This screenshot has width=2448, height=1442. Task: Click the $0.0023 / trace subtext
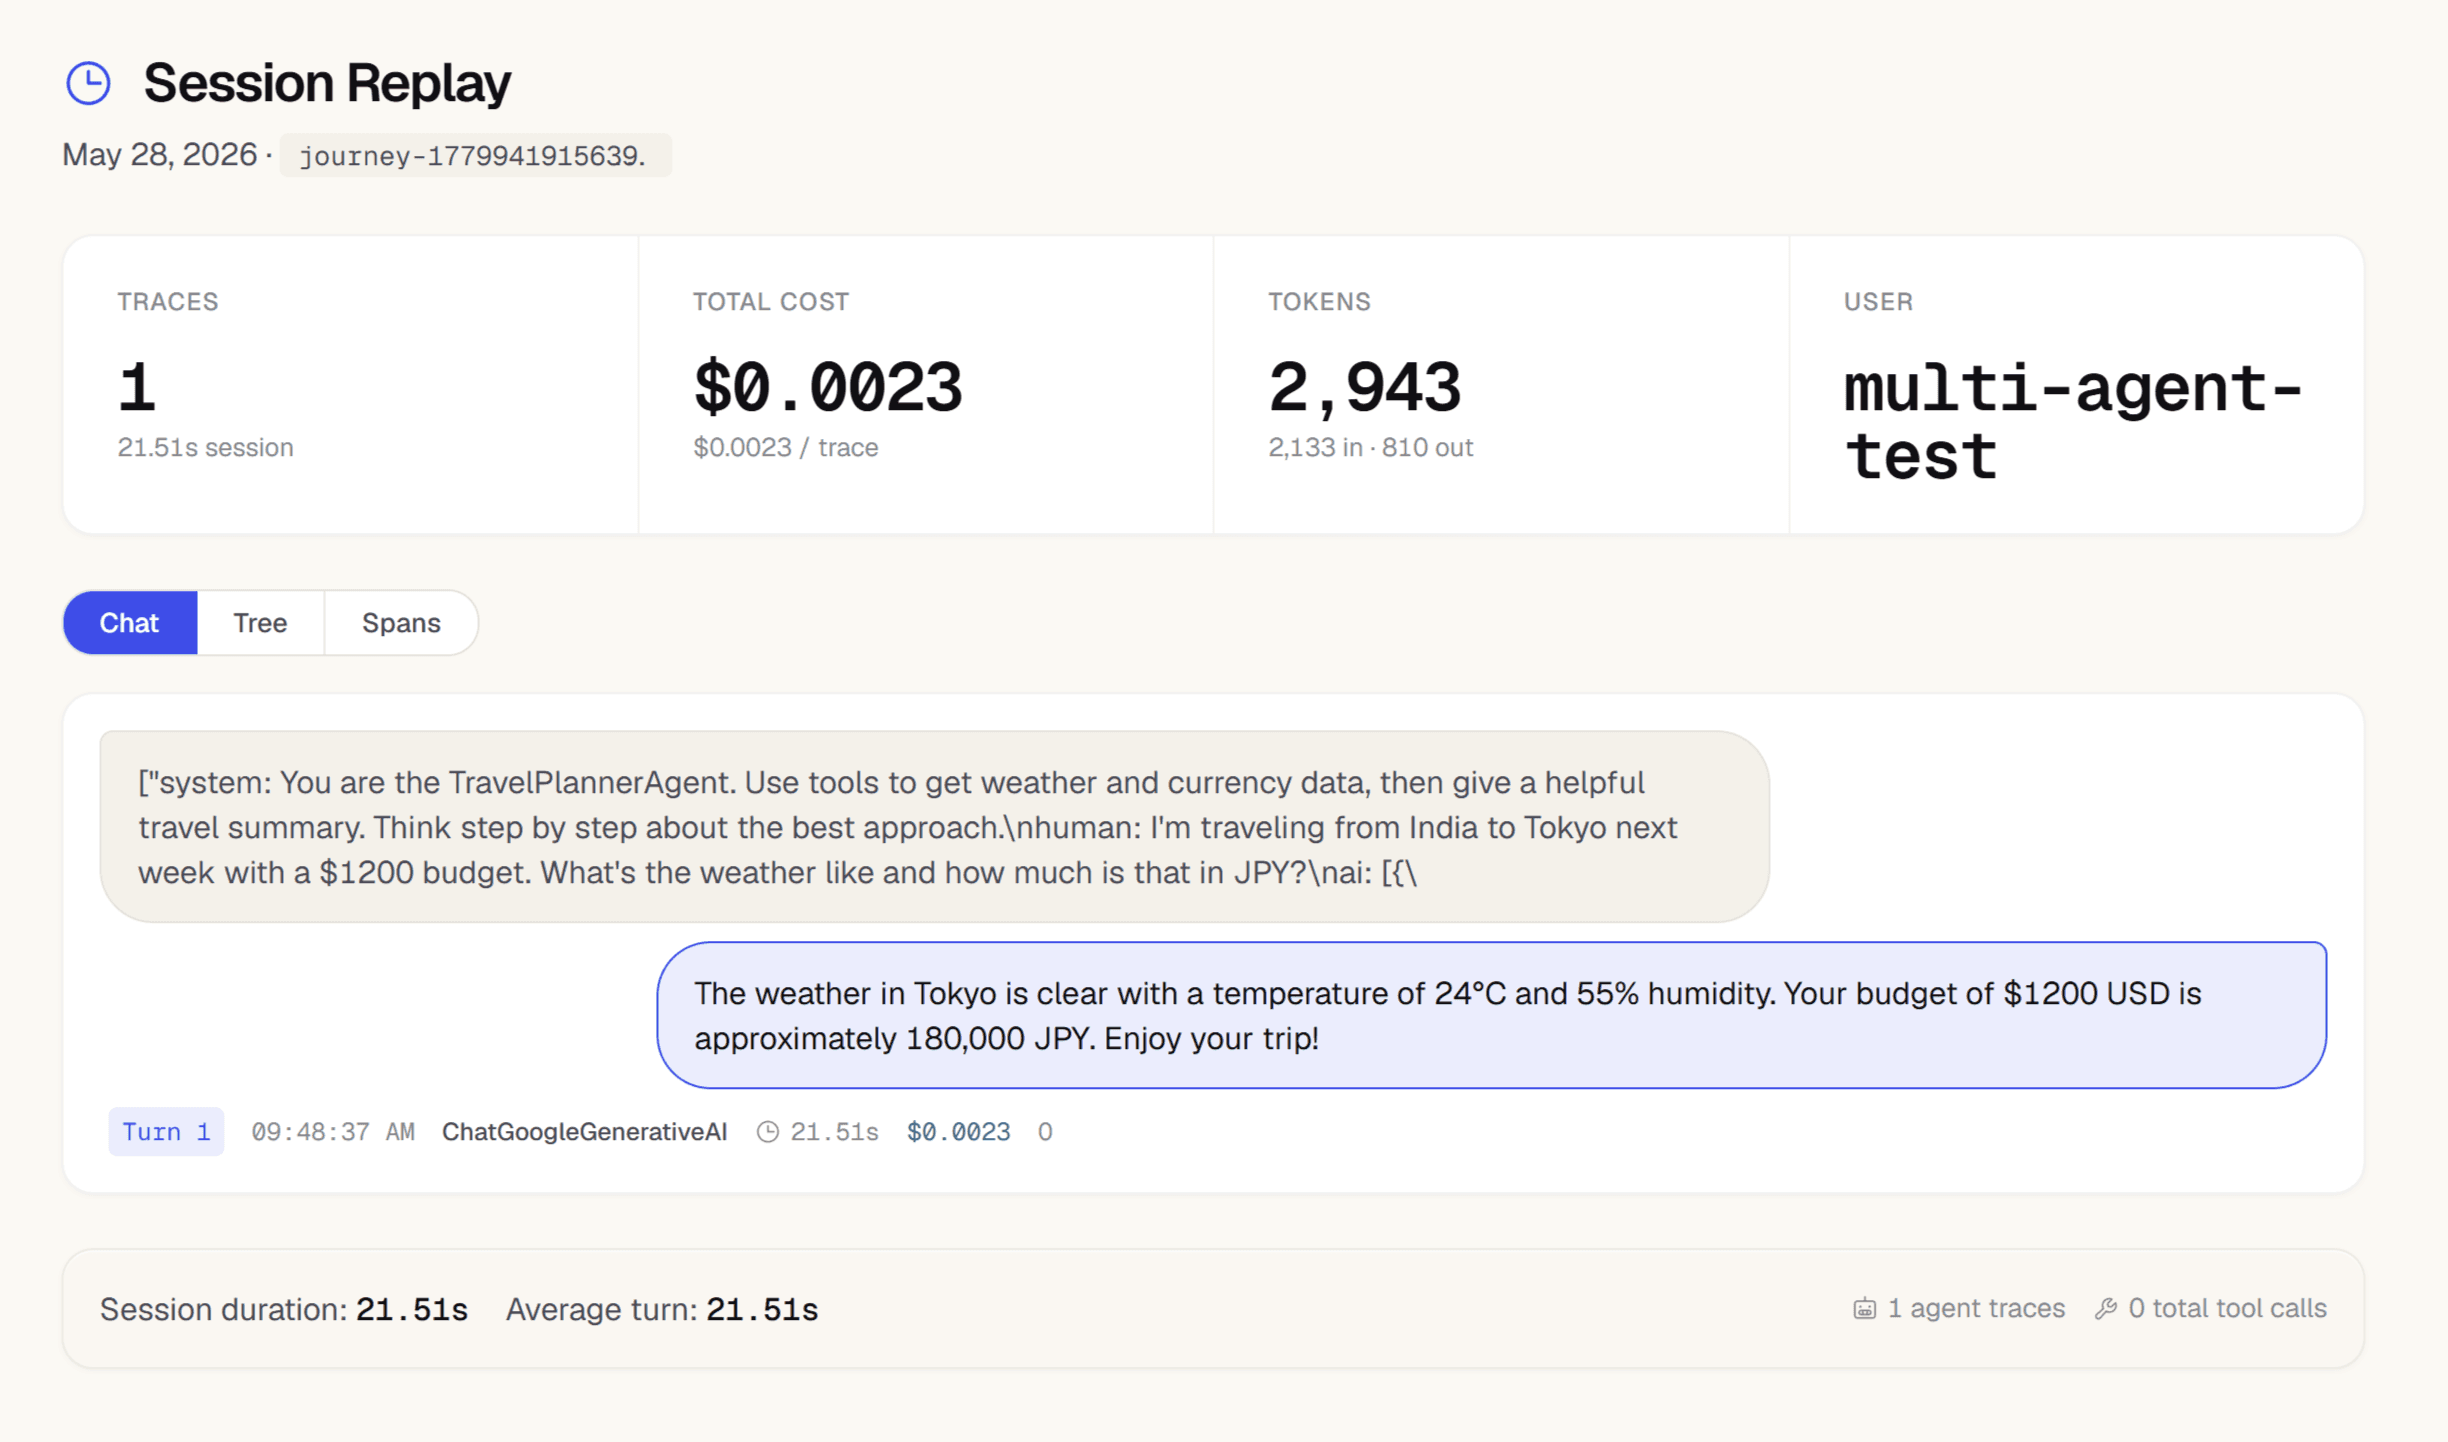click(x=785, y=447)
